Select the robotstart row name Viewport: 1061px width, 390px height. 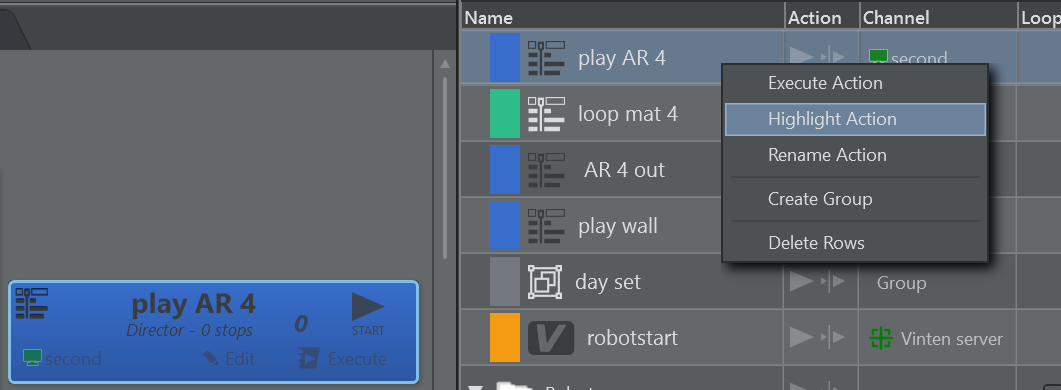coord(632,337)
